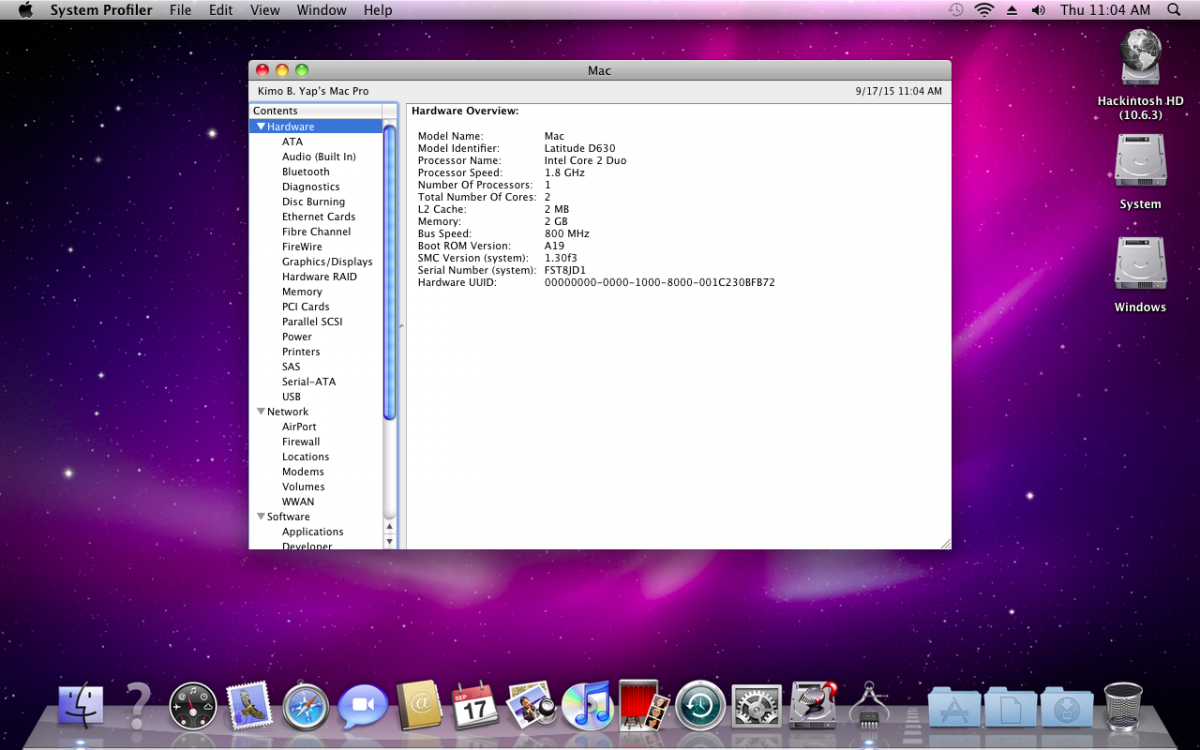
Task: Select Applications under Software
Action: 313,532
